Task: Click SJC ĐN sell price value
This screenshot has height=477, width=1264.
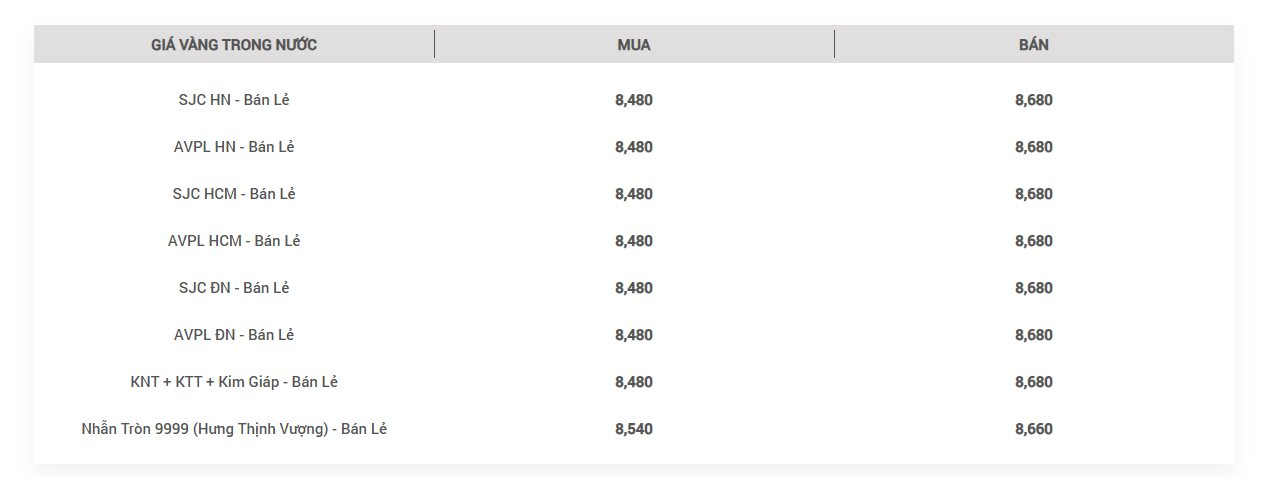Action: point(1034,288)
